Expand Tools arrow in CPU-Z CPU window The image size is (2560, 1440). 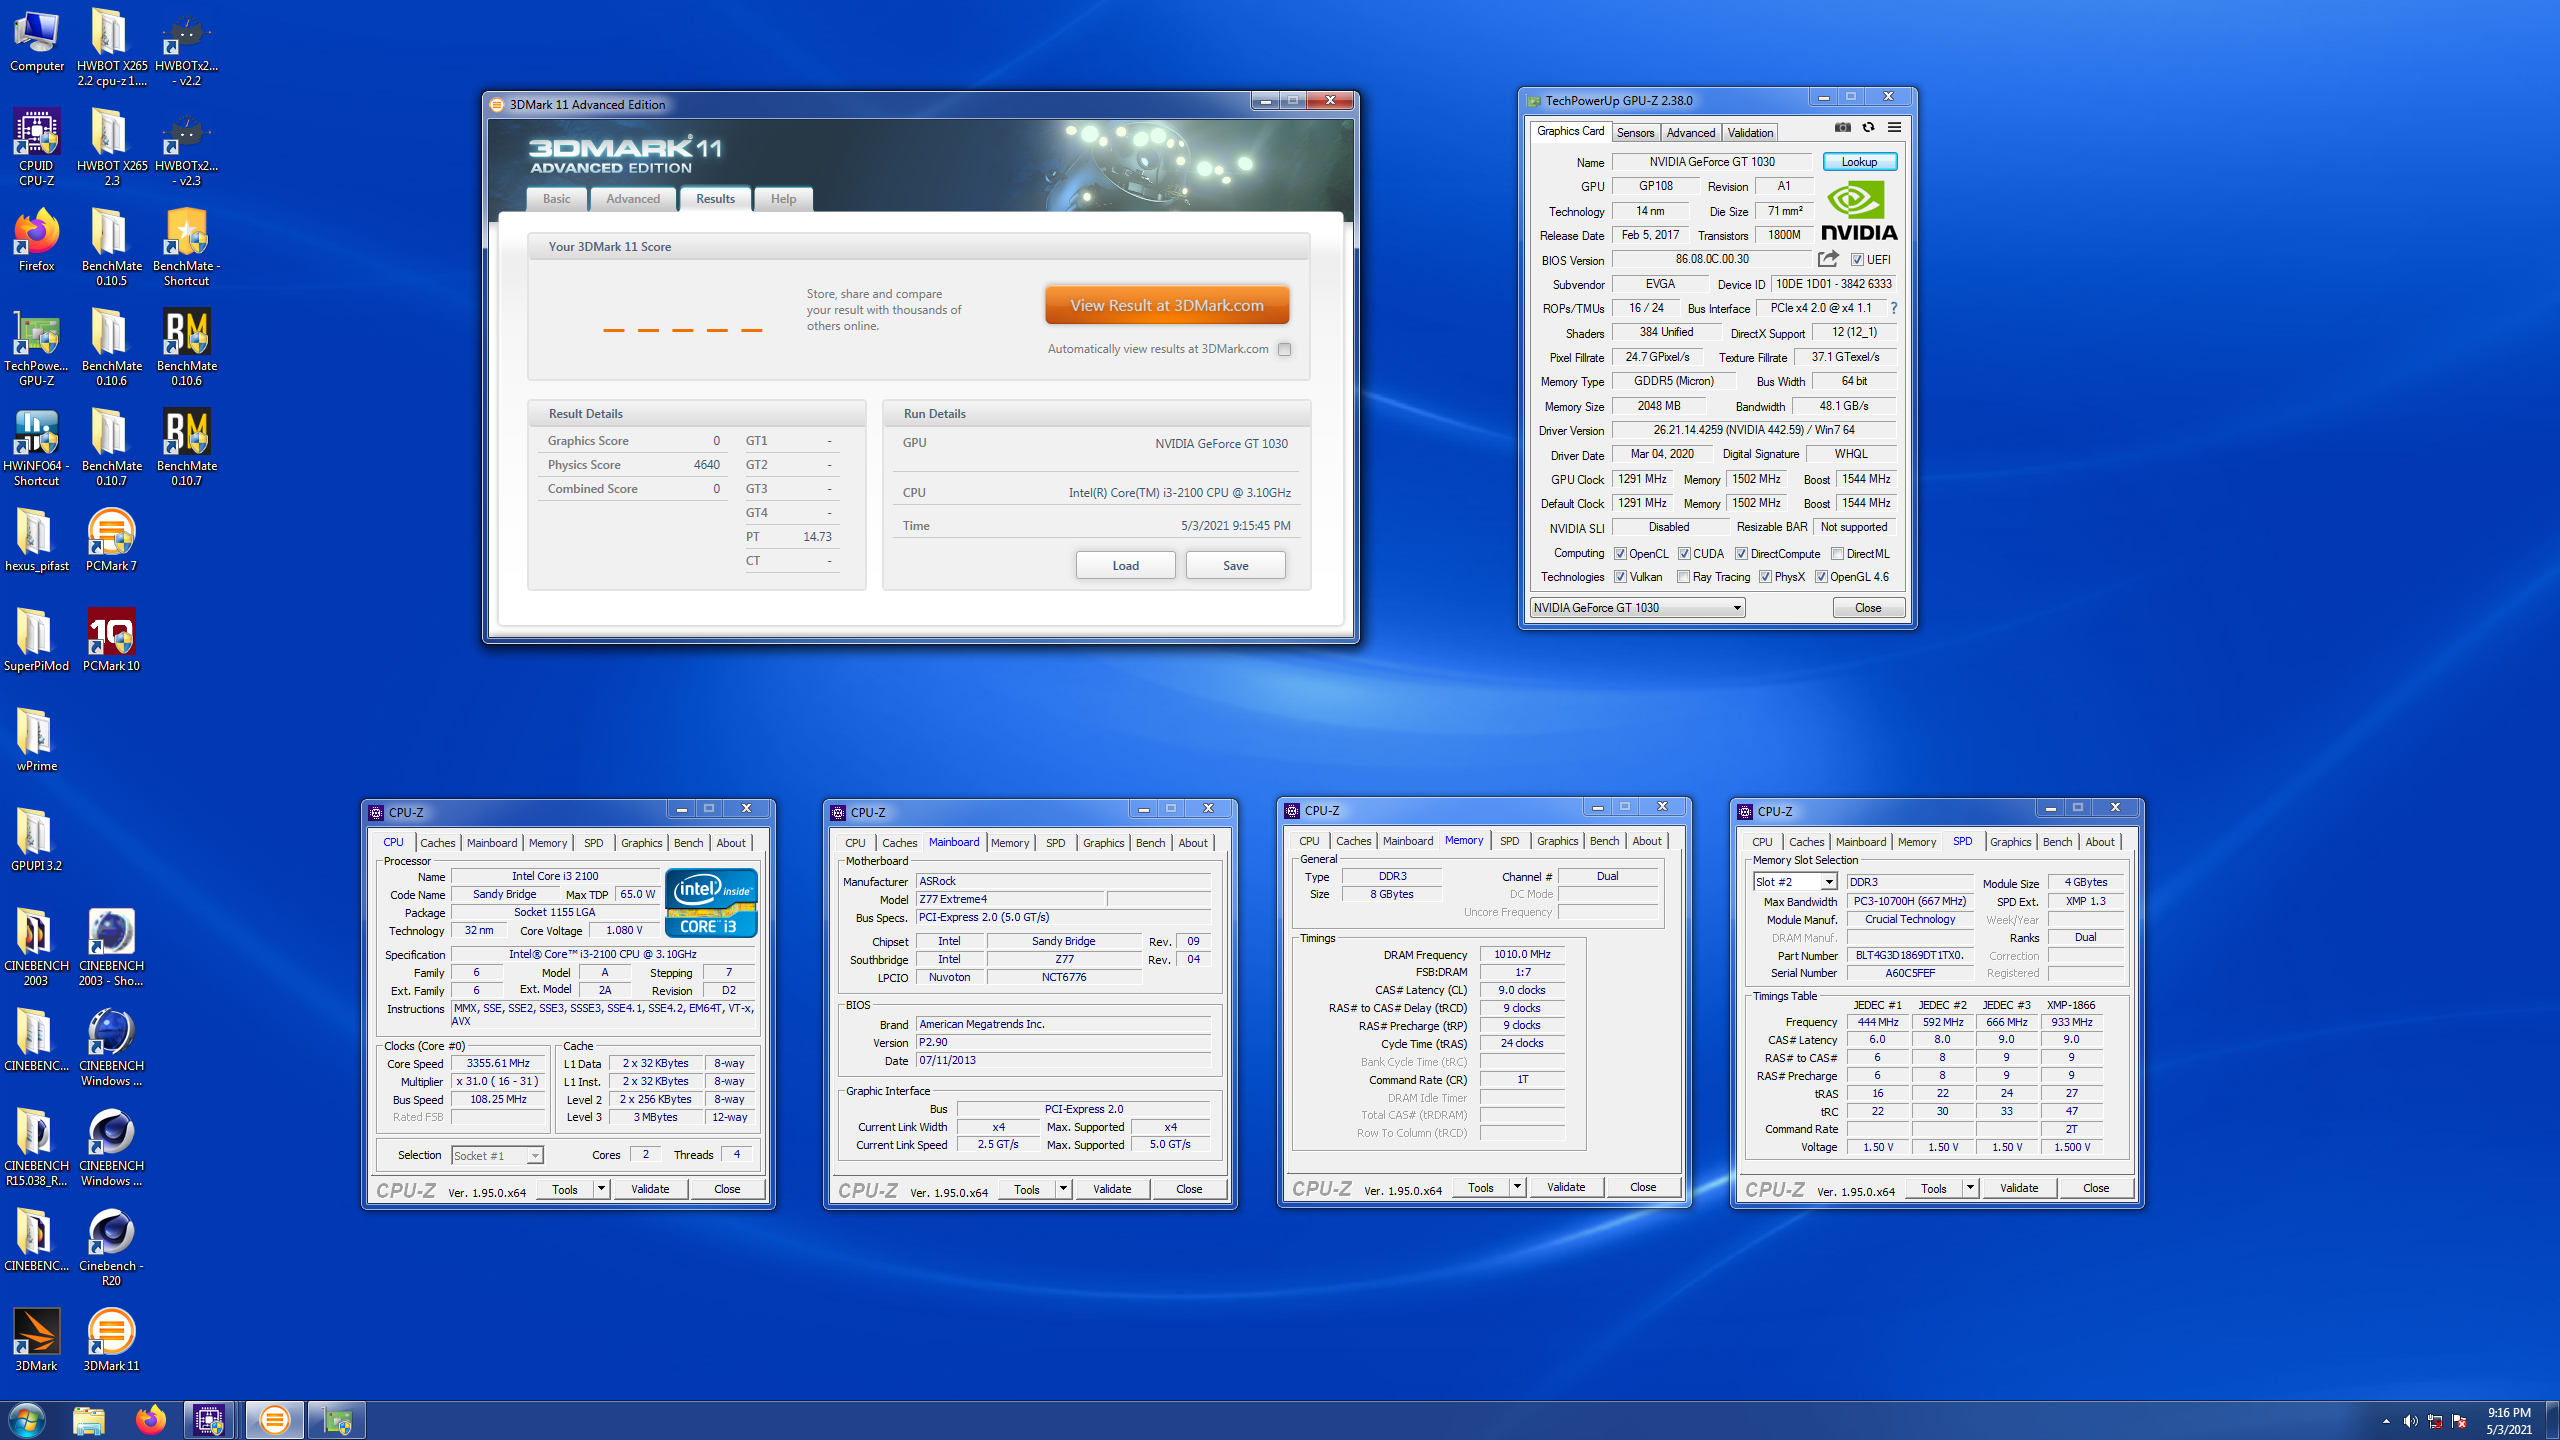601,1189
